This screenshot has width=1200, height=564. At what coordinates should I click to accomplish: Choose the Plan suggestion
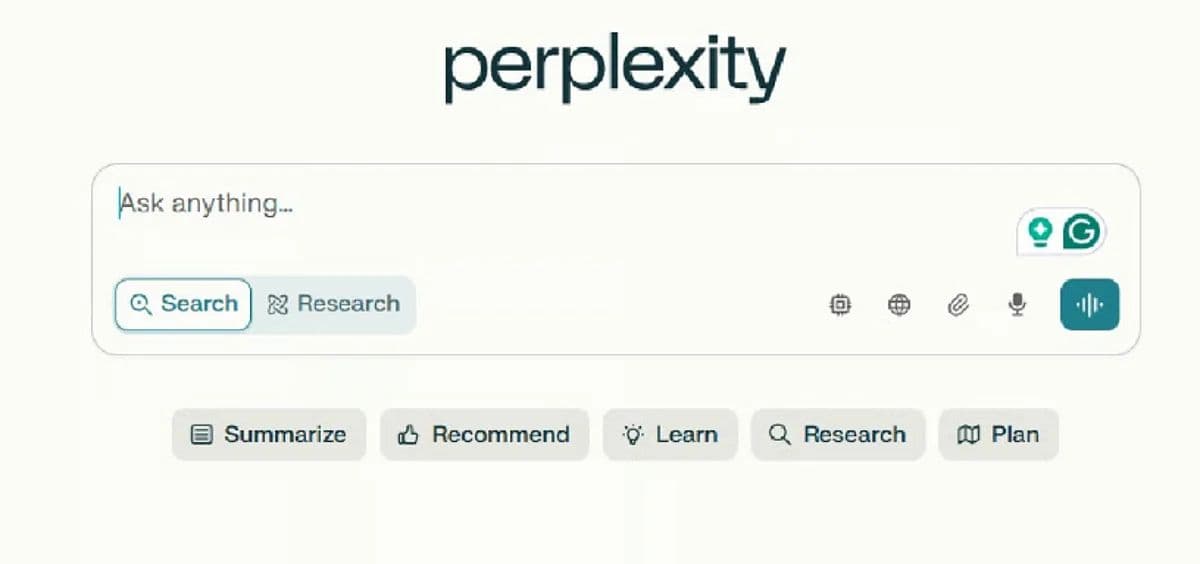coord(998,435)
